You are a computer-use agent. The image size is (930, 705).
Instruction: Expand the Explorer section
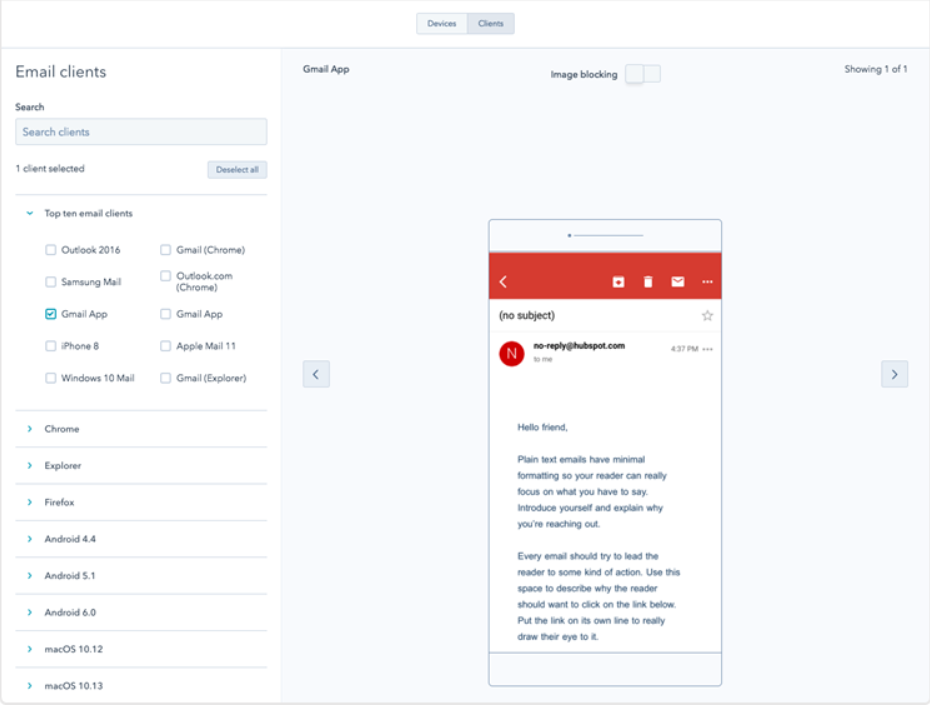(x=30, y=465)
